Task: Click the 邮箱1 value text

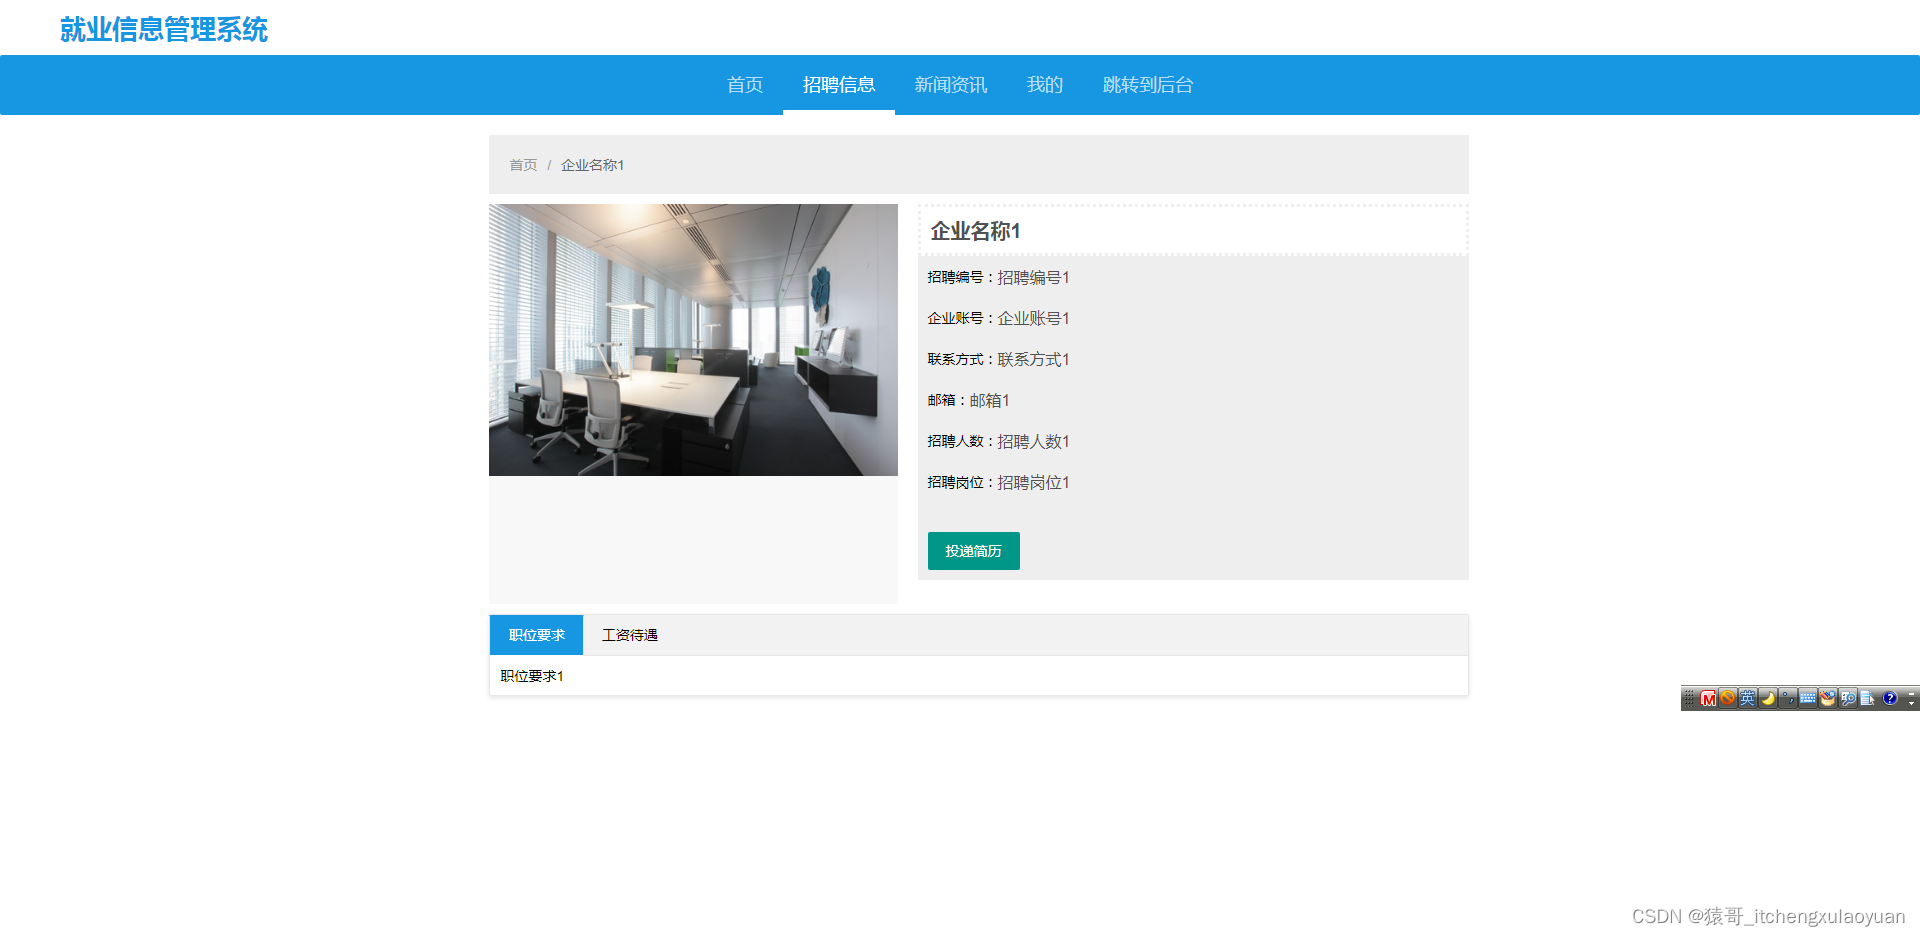Action: [989, 400]
